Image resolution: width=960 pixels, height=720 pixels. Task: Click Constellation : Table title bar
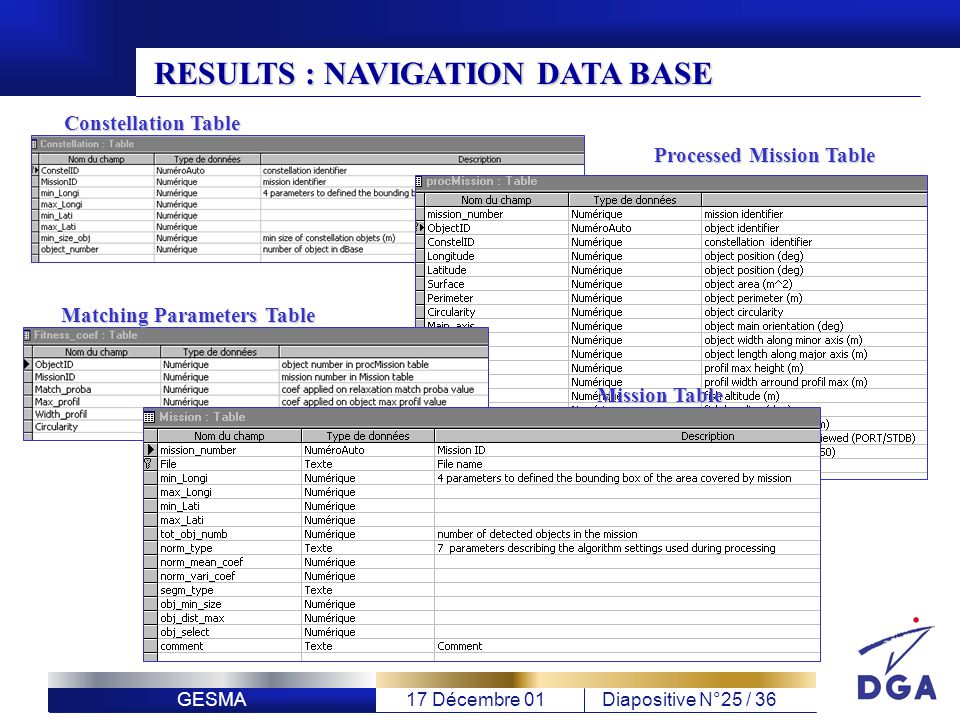coord(308,144)
